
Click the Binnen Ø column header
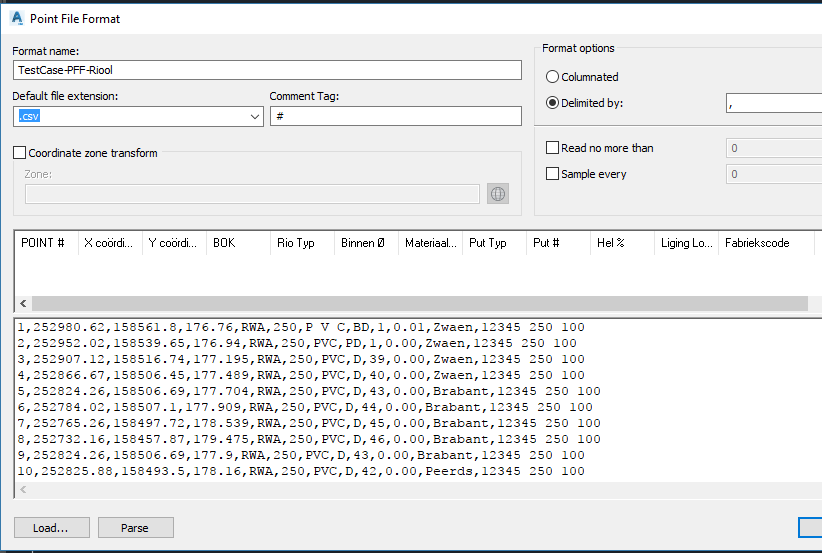[366, 243]
